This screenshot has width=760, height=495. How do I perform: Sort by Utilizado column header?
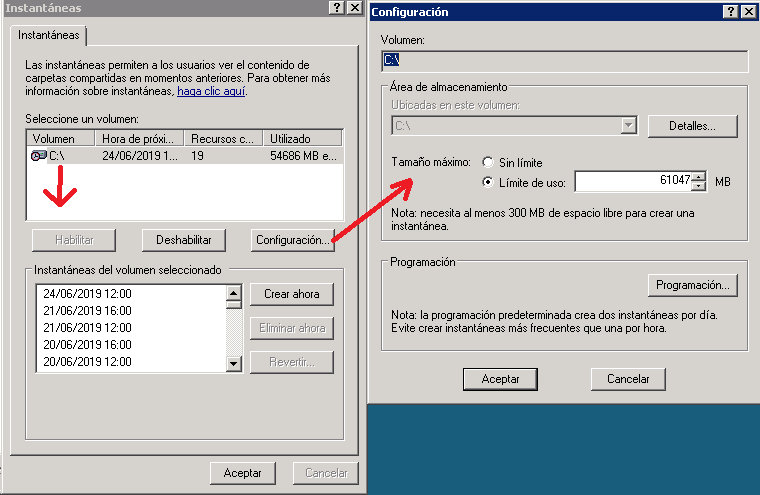point(302,139)
